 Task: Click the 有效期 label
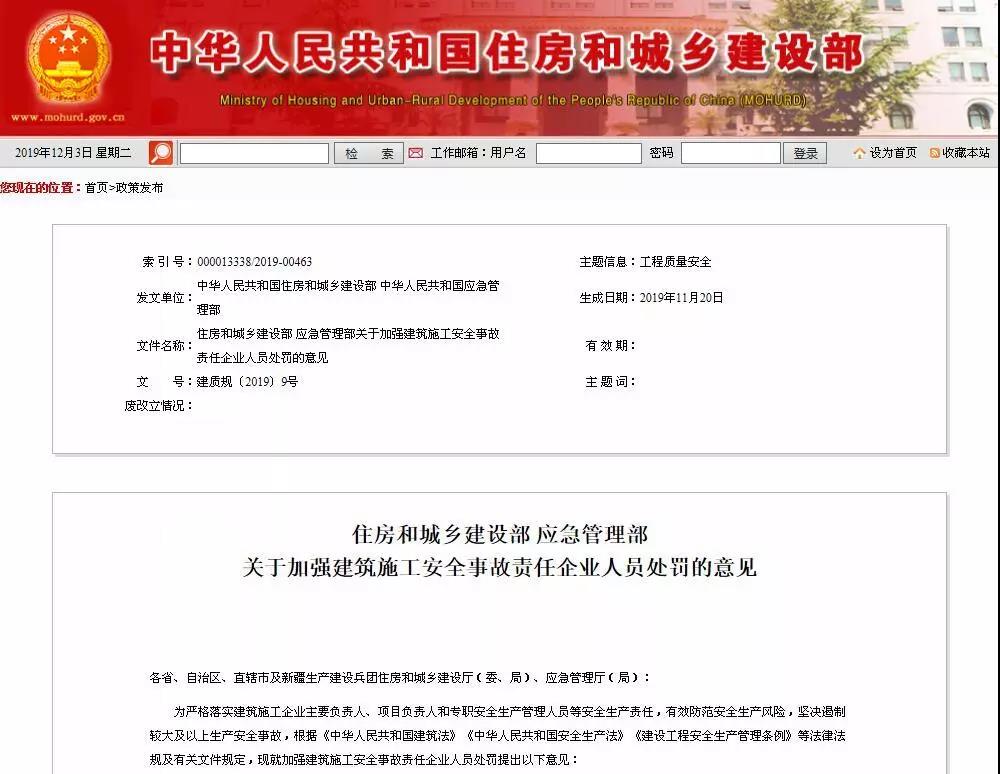(610, 346)
